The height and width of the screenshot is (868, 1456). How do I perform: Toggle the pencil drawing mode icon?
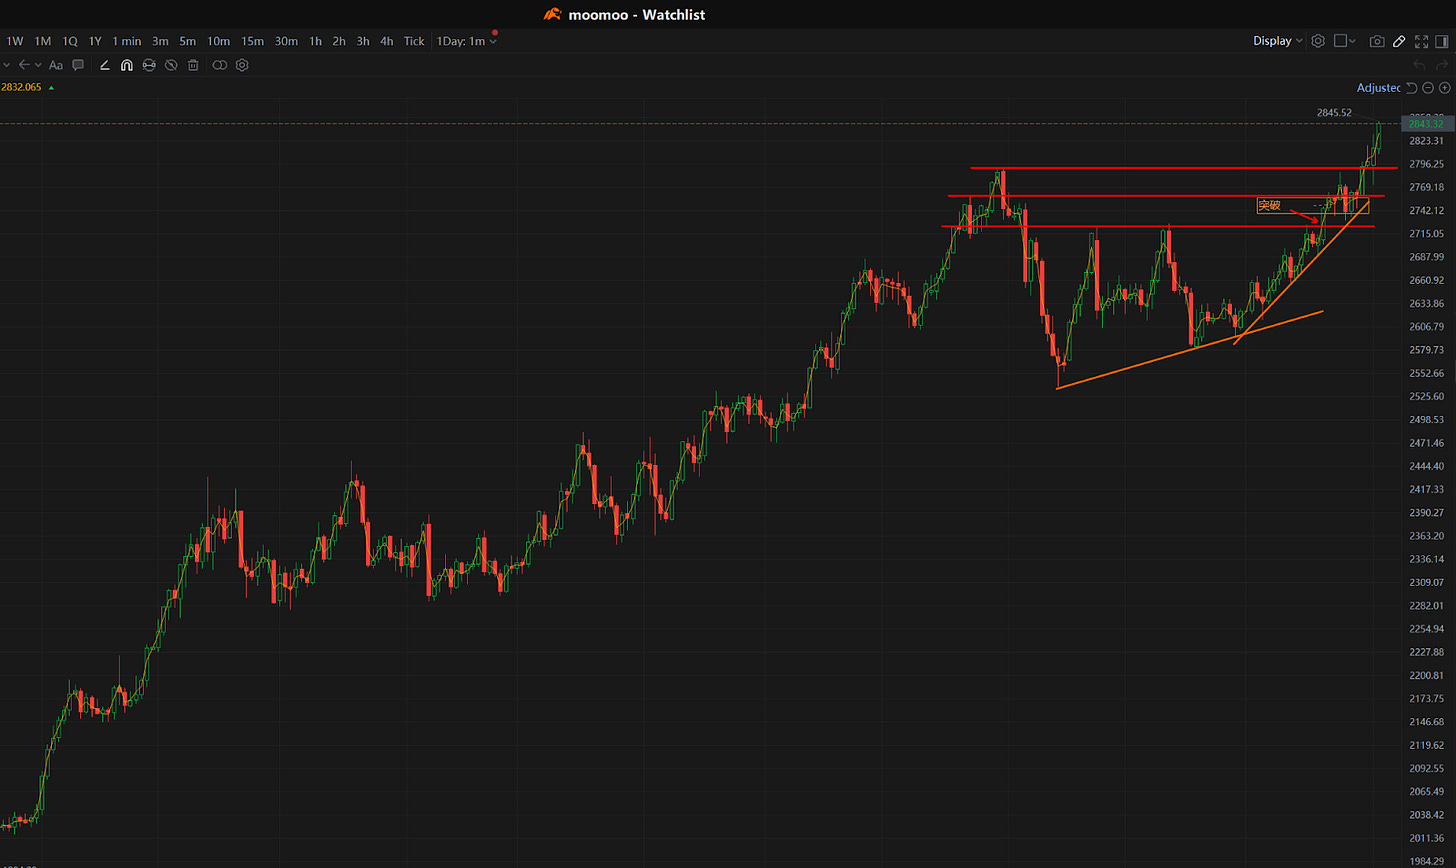1399,41
